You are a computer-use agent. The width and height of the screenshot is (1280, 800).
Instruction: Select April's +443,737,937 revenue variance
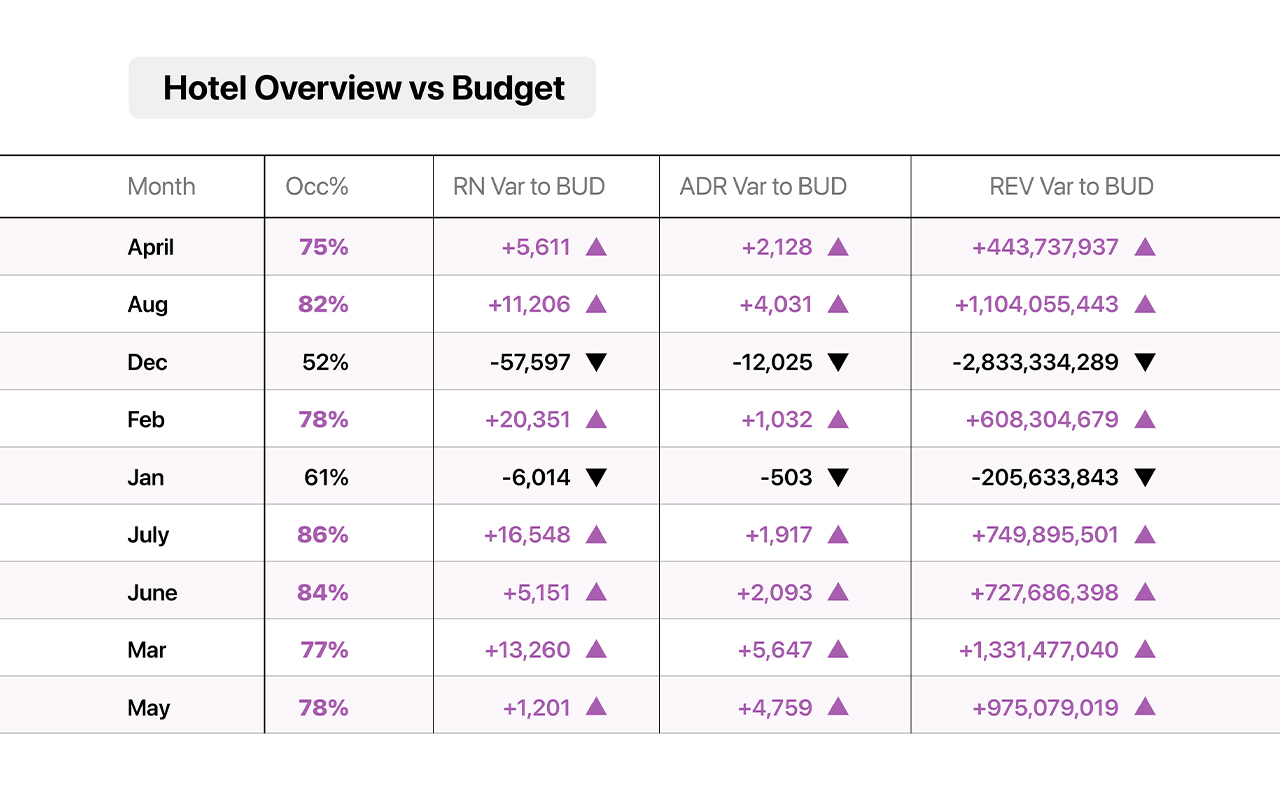1045,247
